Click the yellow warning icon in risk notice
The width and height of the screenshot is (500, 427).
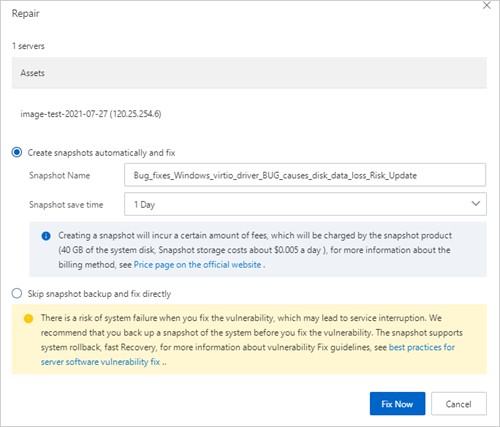(29, 319)
